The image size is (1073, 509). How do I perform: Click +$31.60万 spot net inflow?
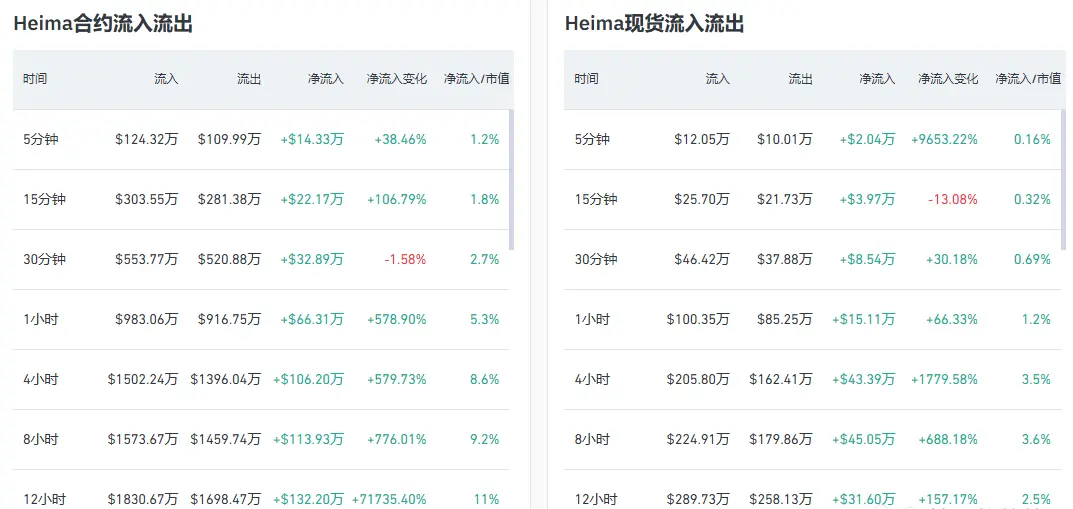(x=864, y=499)
